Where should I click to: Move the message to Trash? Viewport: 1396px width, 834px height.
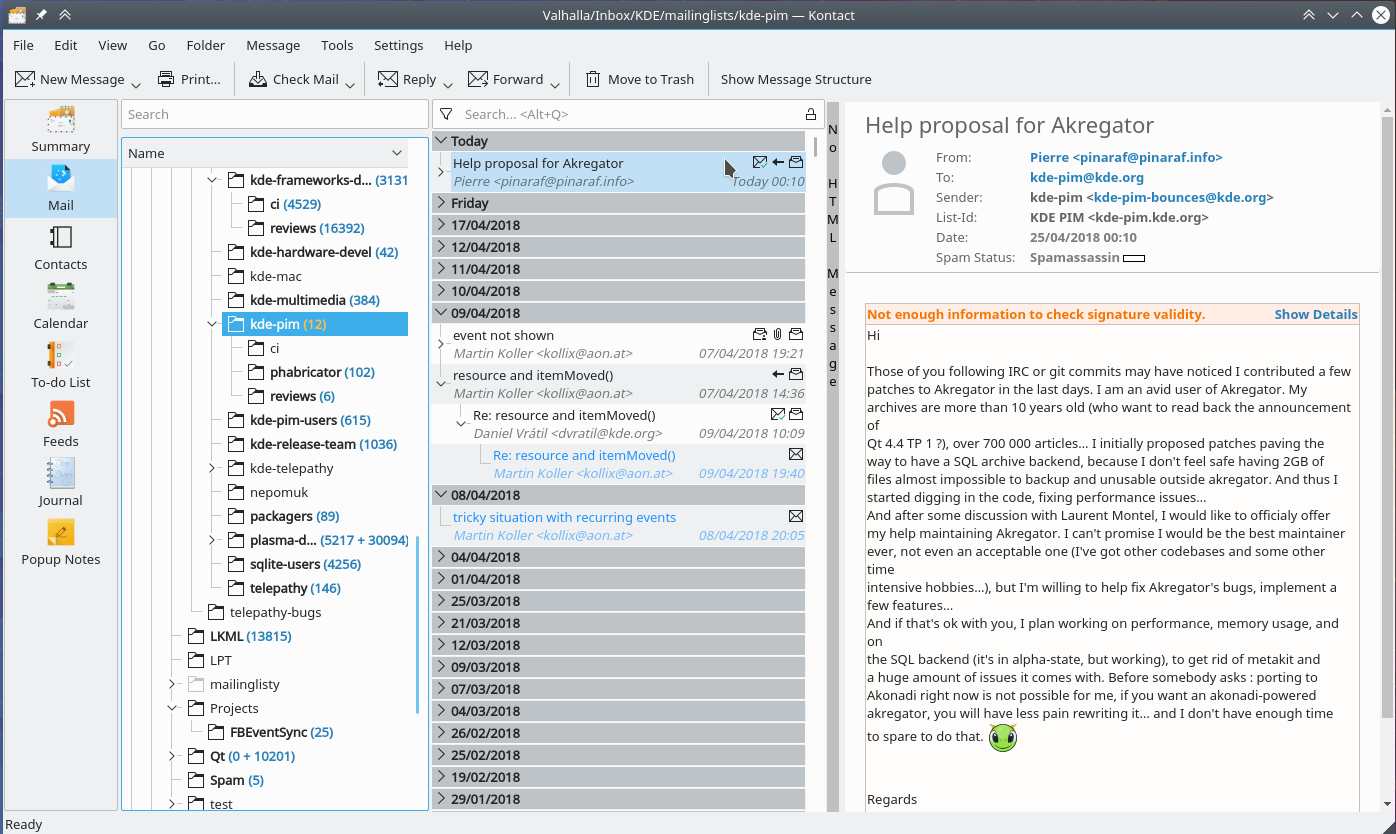coord(639,79)
